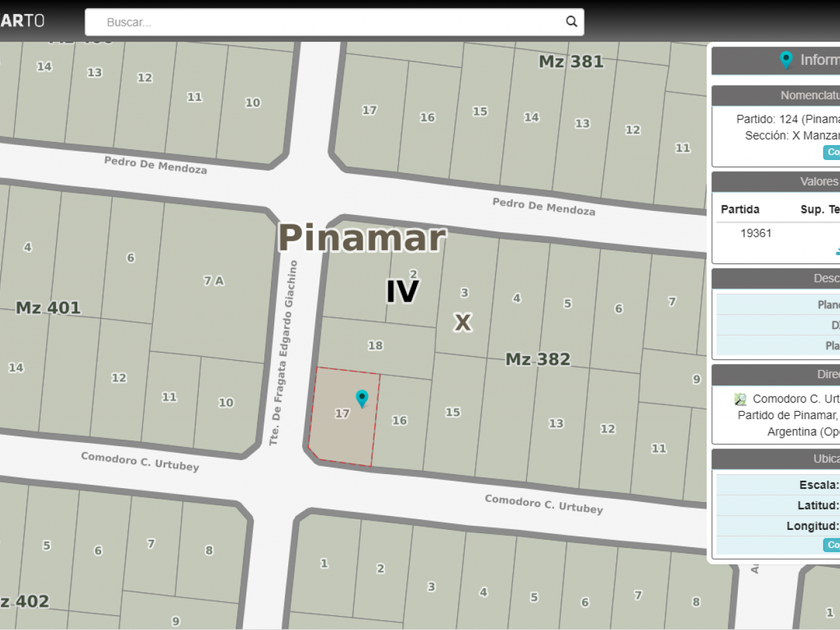The width and height of the screenshot is (840, 630).
Task: Focus the Buscar search field
Action: (x=334, y=22)
